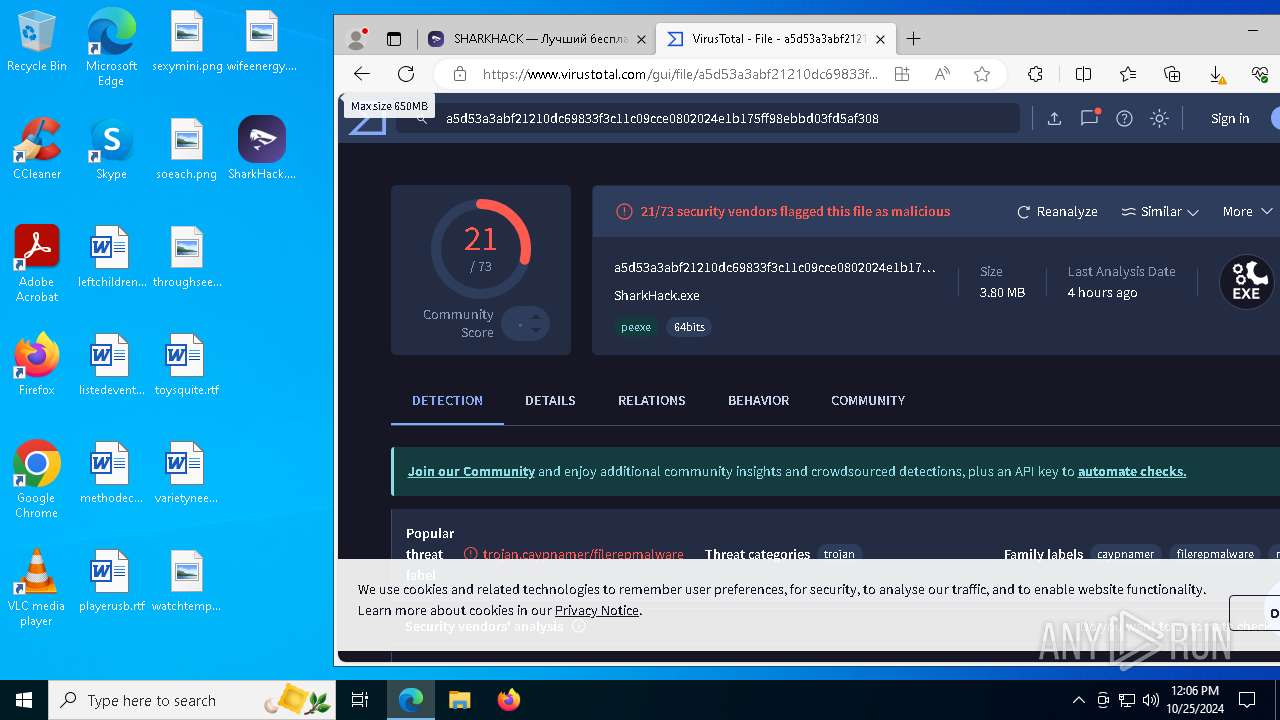
Task: Open the Privacy Notice link
Action: [x=596, y=610]
